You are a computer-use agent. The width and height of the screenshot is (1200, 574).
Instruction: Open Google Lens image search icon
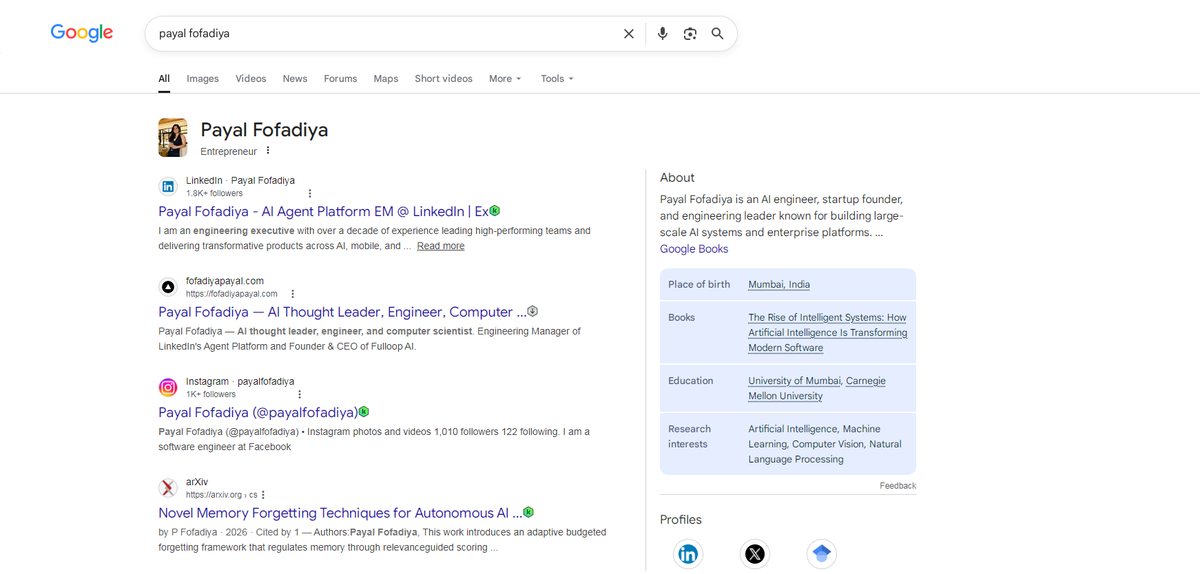(x=690, y=33)
